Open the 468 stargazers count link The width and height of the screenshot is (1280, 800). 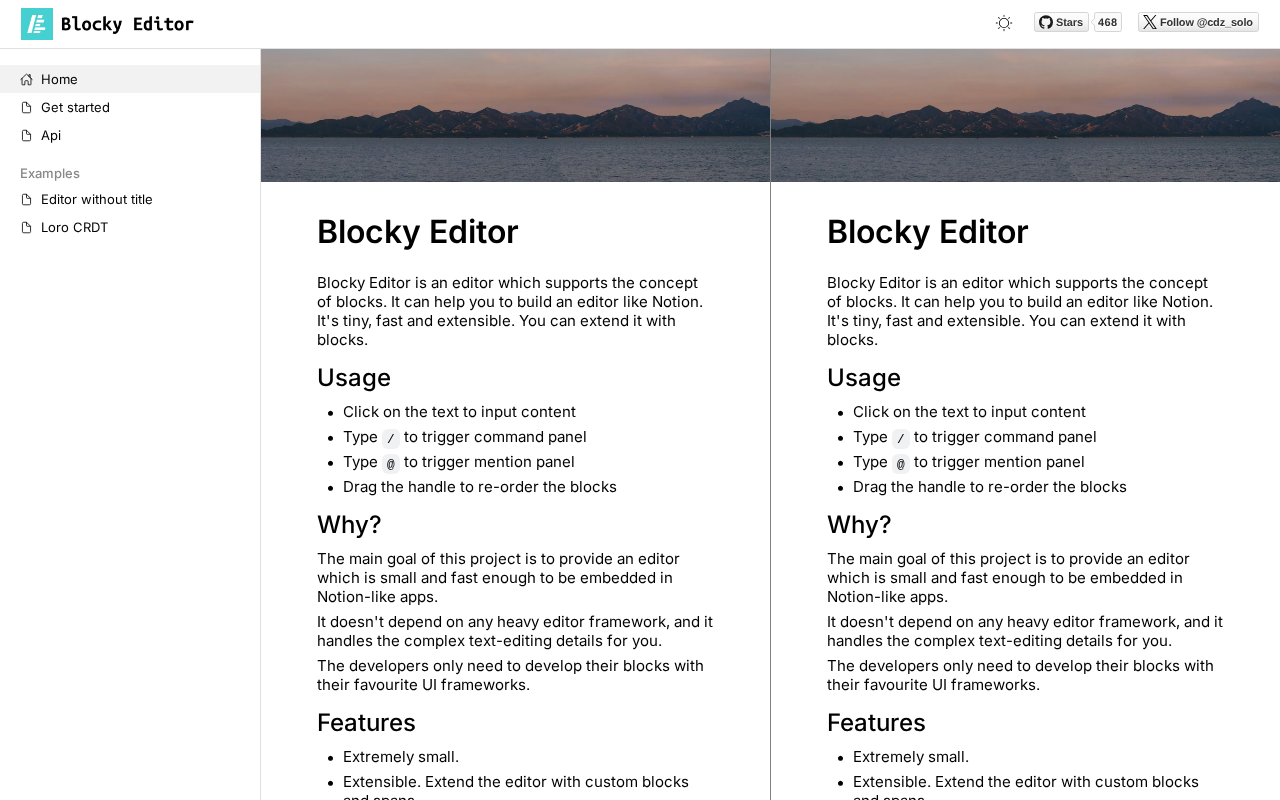(1107, 22)
